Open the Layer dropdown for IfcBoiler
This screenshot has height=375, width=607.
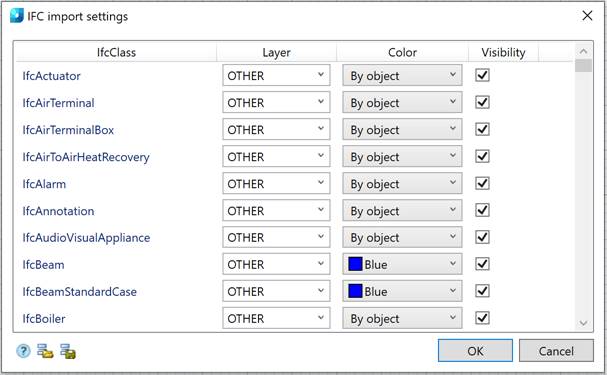pyautogui.click(x=276, y=318)
